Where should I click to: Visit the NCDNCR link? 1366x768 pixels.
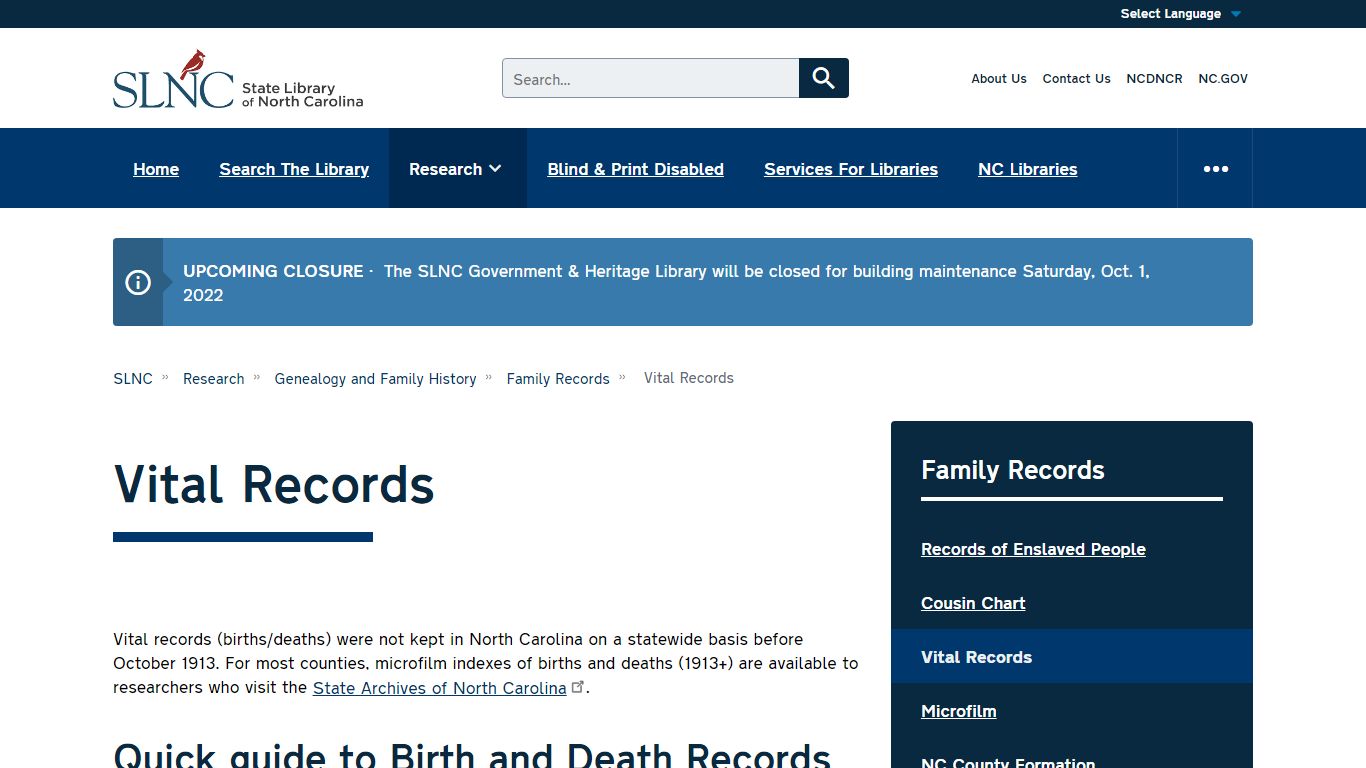(1154, 79)
